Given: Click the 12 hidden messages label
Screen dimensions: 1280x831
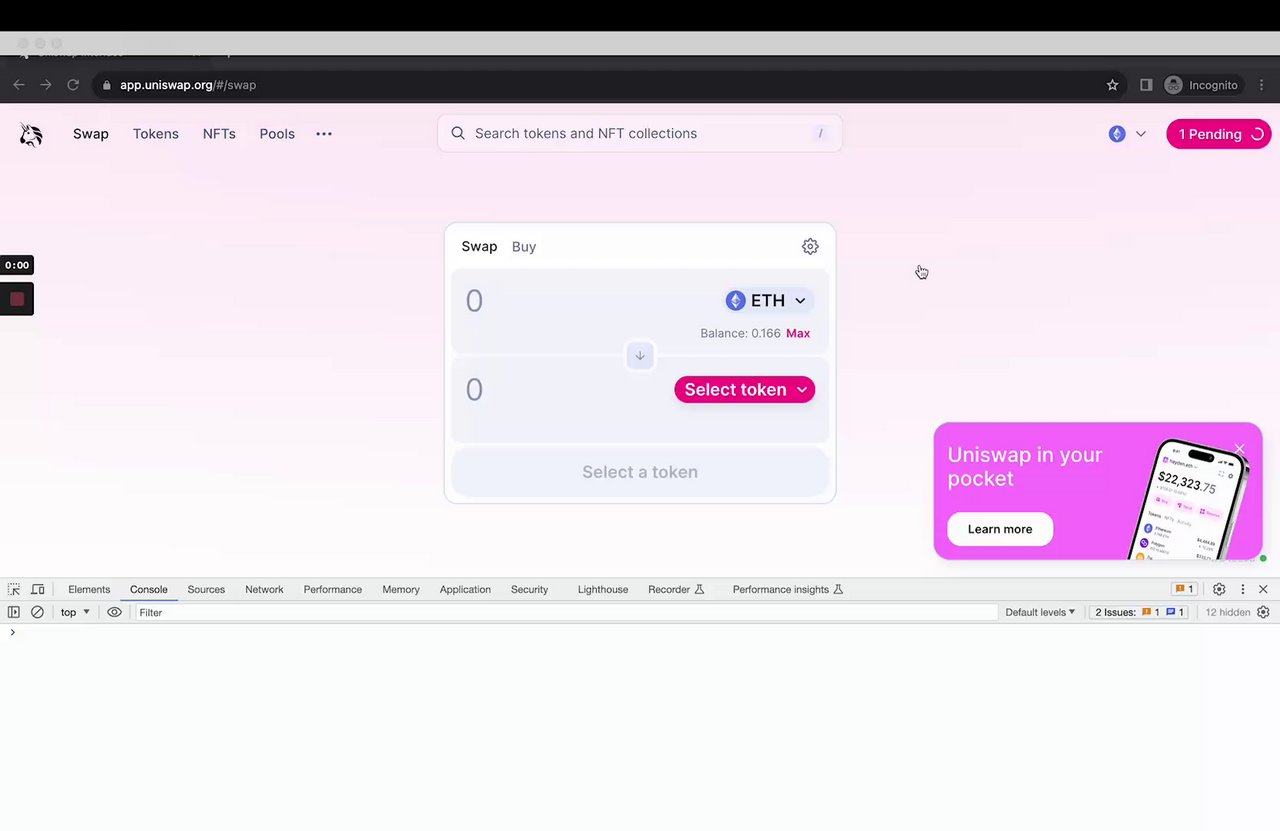Looking at the screenshot, I should tap(1228, 612).
